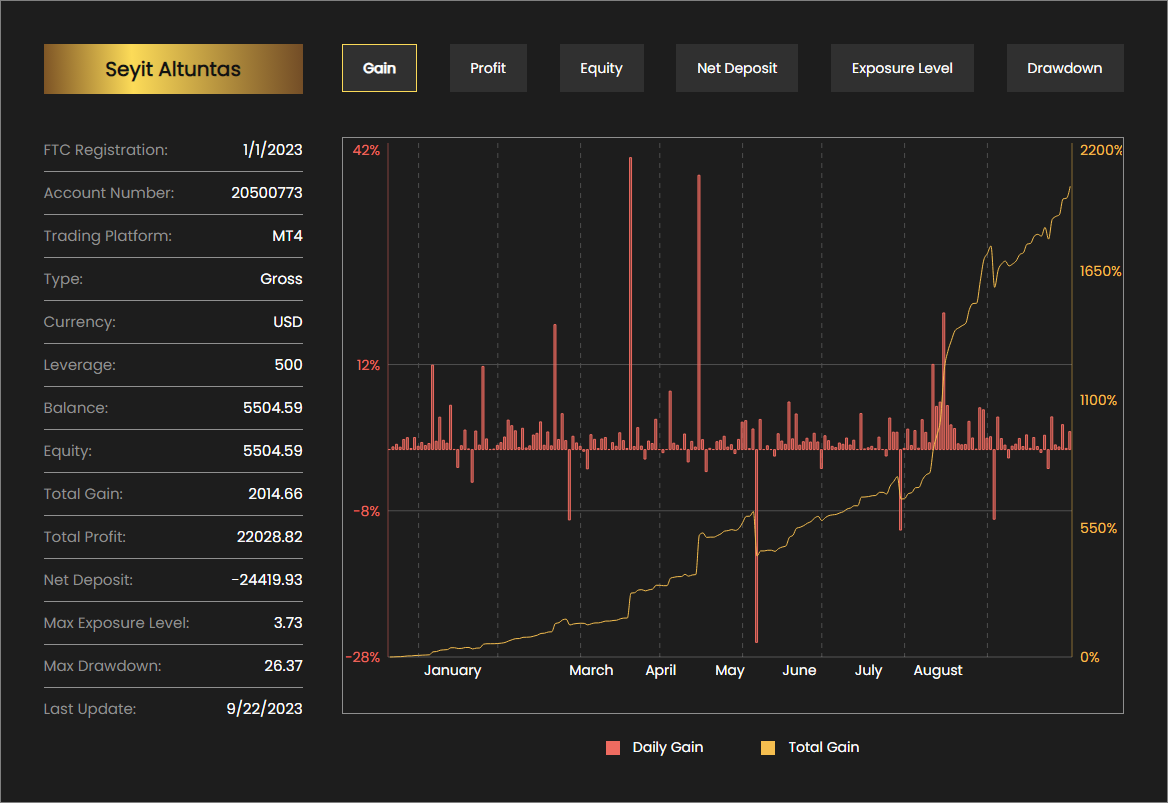Click the max exposure level value 3.73
The image size is (1168, 803).
[x=288, y=623]
